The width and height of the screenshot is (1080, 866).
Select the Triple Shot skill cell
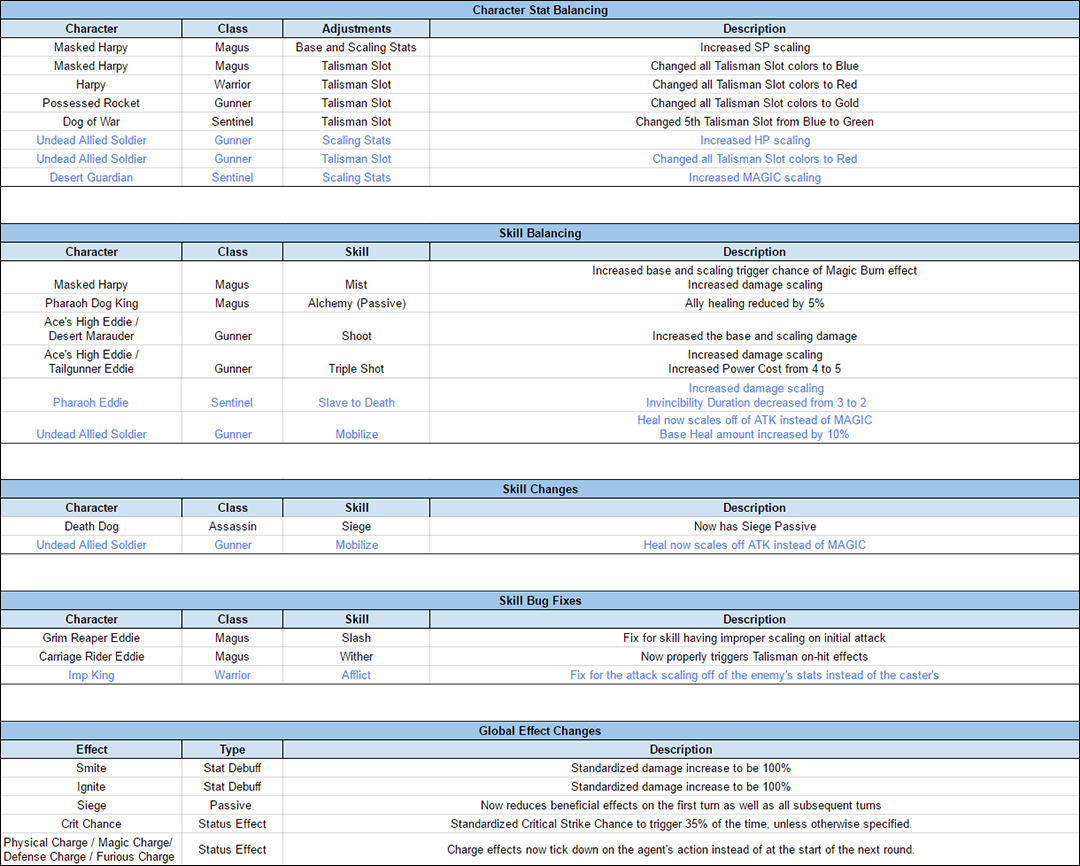(356, 369)
